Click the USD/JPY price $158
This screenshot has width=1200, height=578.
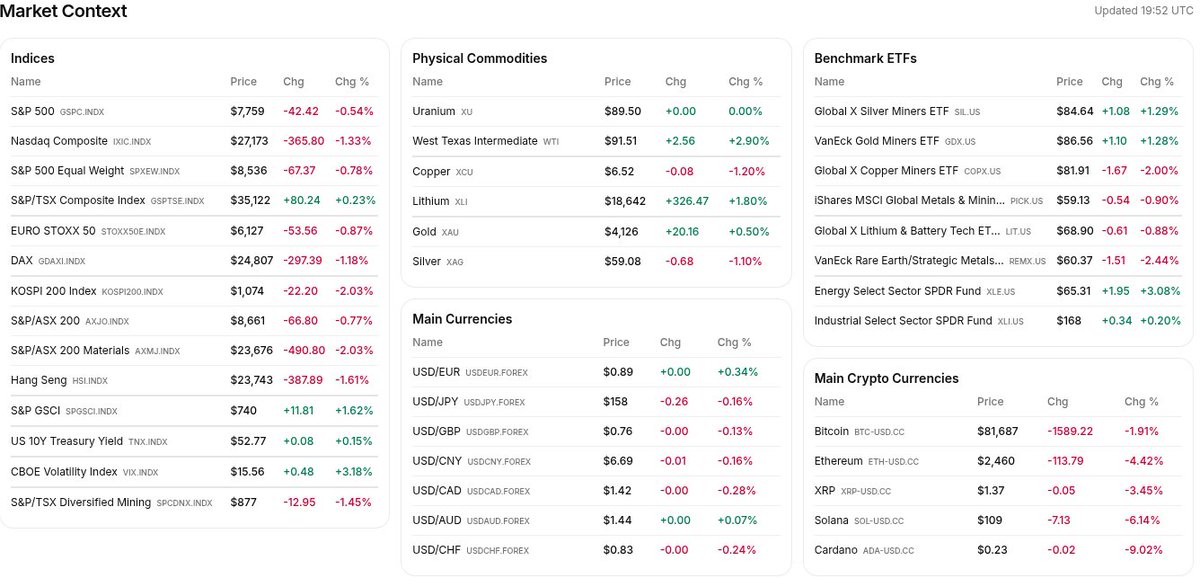[x=615, y=402]
